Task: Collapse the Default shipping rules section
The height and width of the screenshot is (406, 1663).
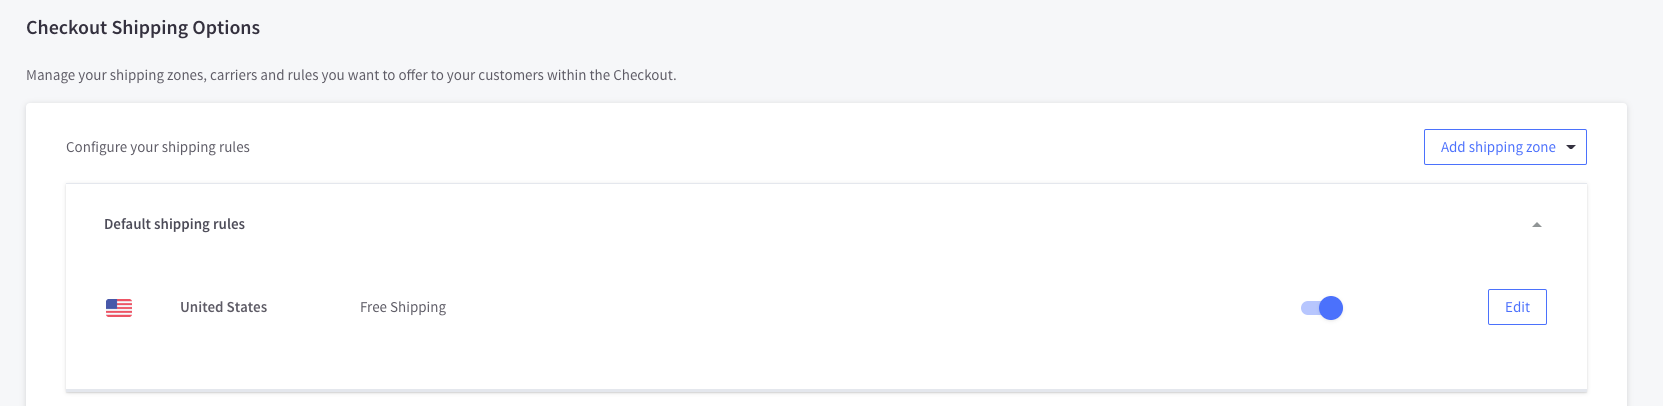Action: (x=1537, y=225)
